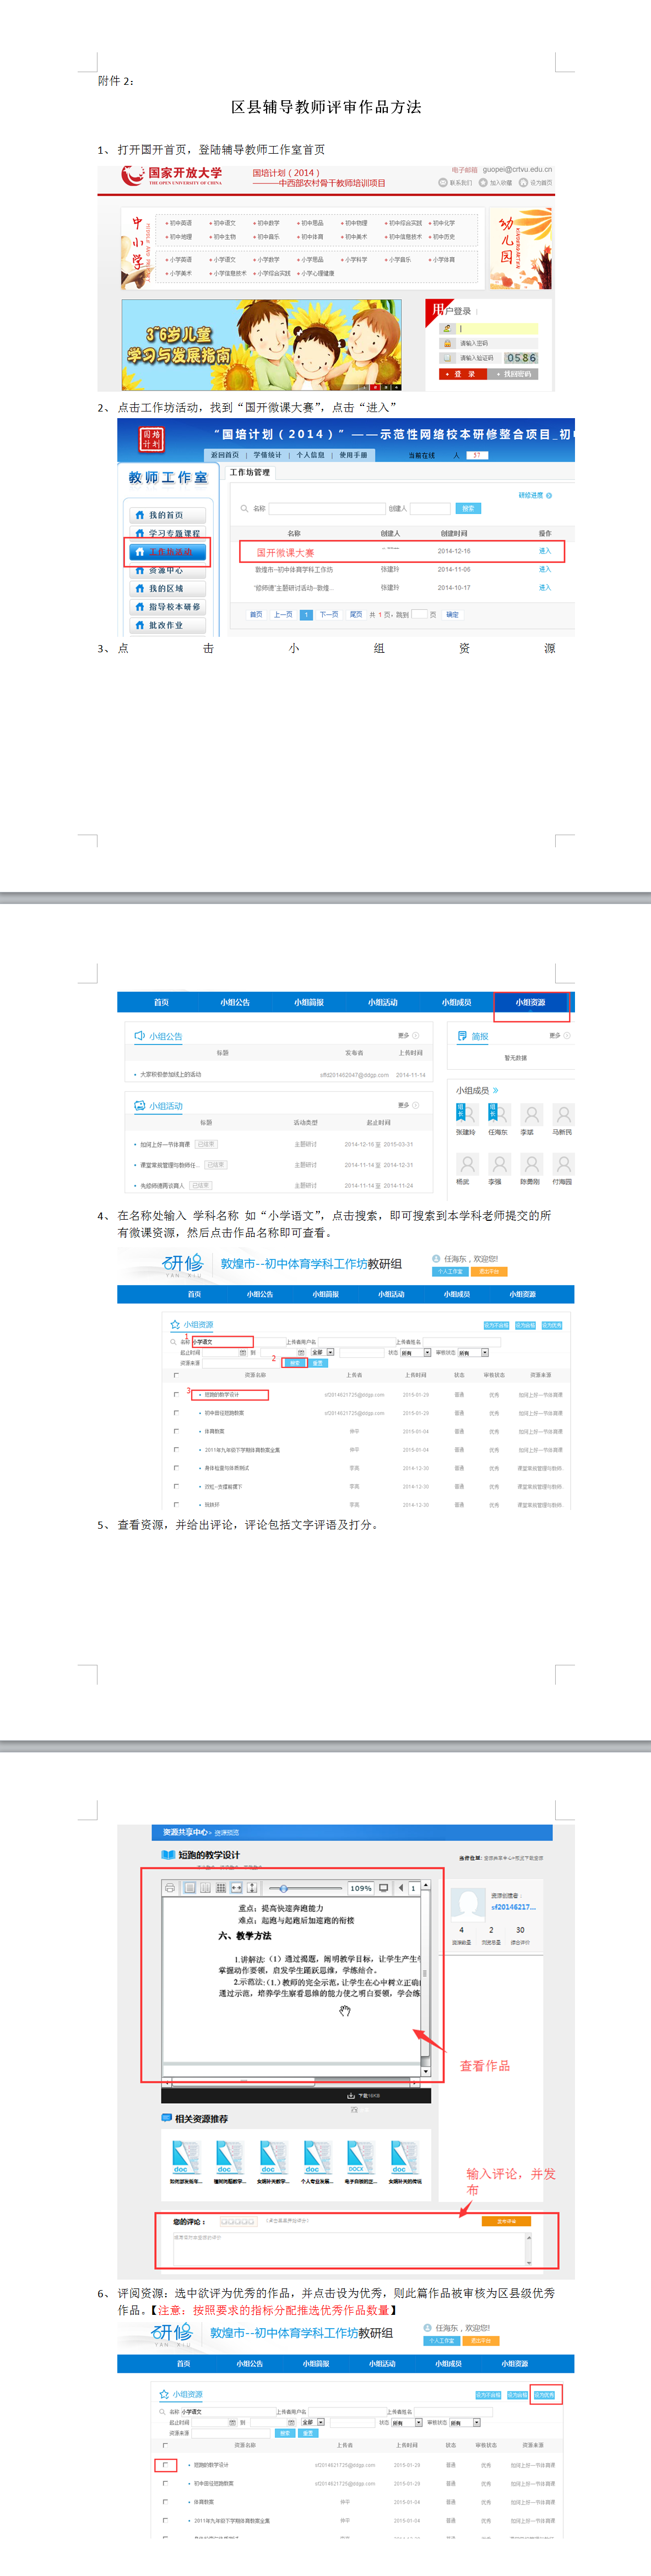651x2576 pixels.
Task: Click 下一页 pagination button
Action: [329, 615]
